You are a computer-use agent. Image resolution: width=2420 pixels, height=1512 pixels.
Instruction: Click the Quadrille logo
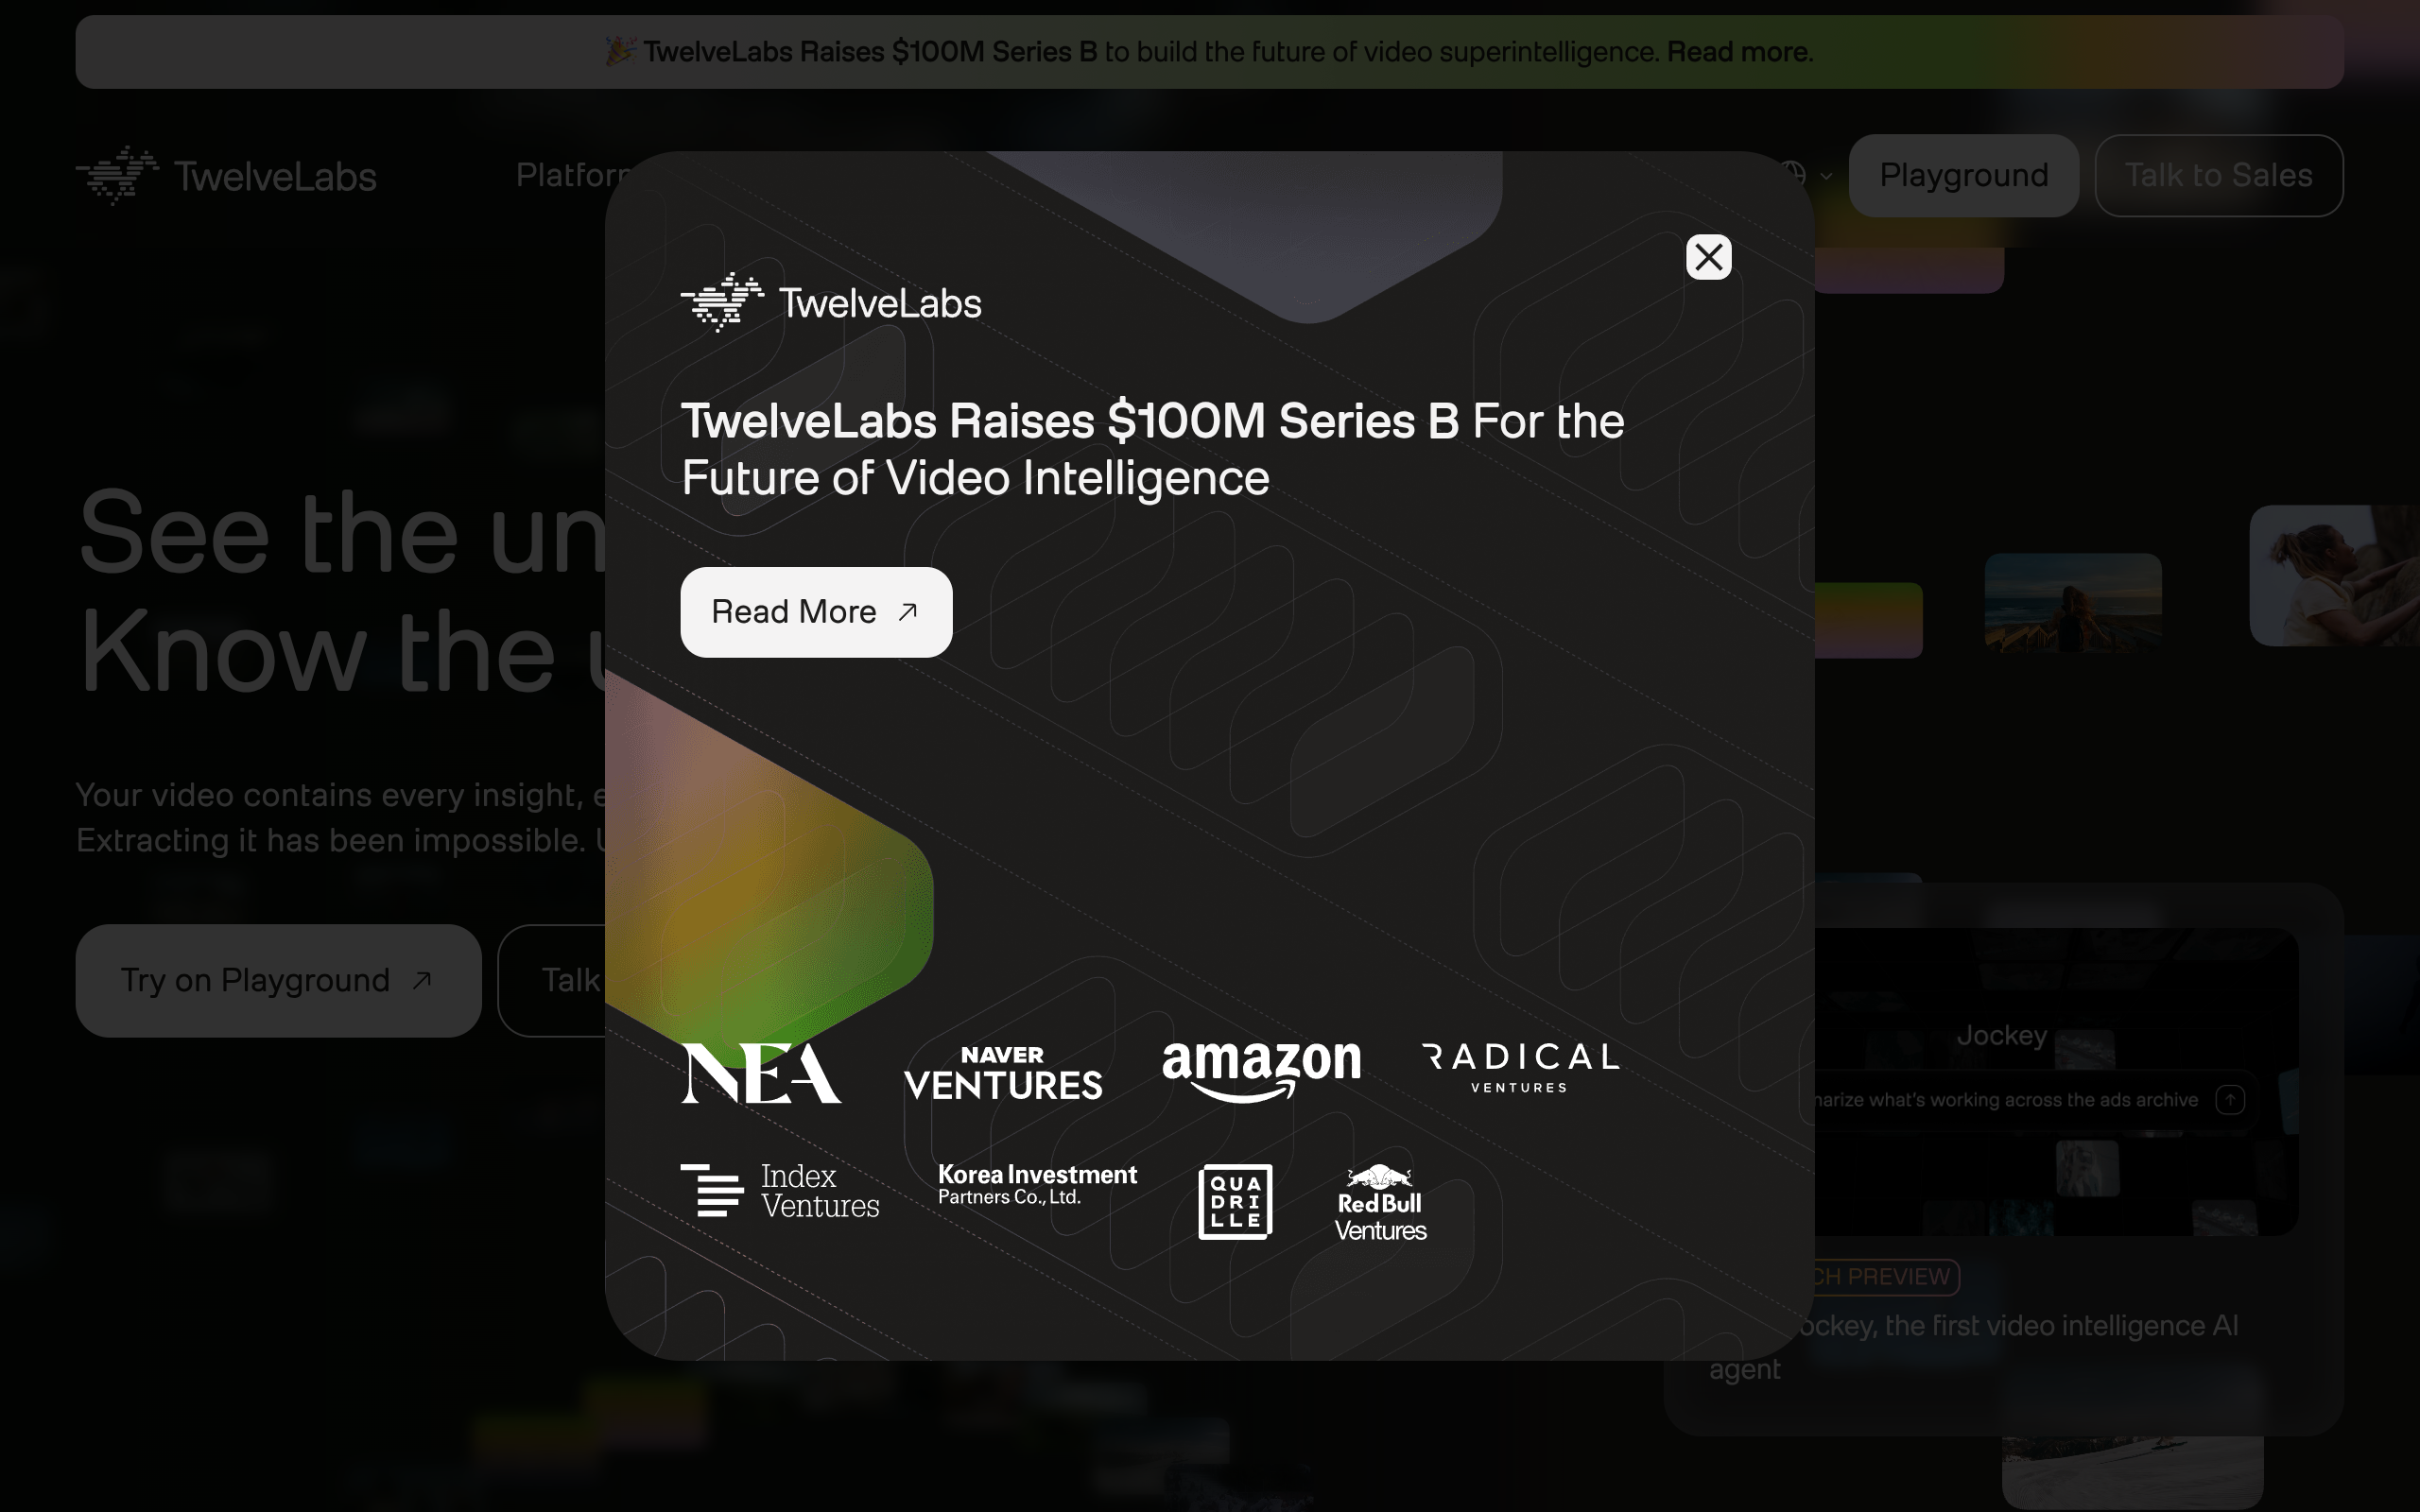(1235, 1201)
